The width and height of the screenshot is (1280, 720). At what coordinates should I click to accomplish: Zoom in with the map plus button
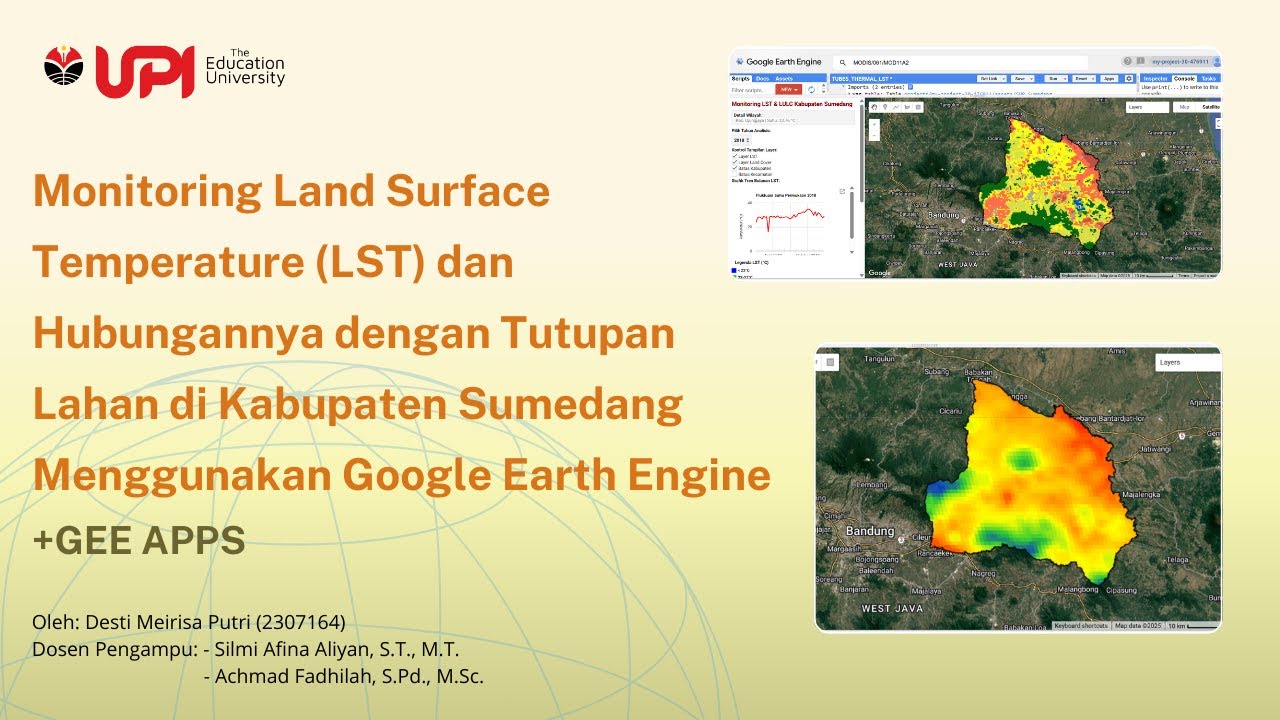[x=874, y=125]
